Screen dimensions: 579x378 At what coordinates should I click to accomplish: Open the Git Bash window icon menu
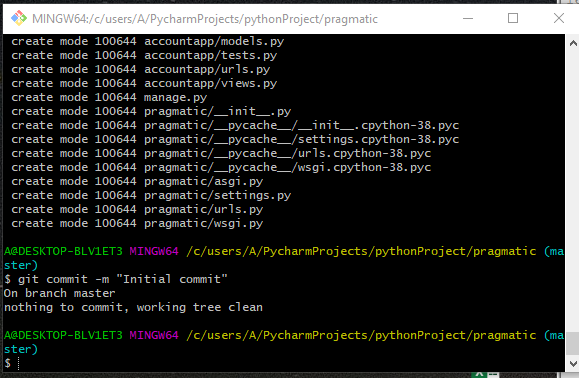[19, 18]
